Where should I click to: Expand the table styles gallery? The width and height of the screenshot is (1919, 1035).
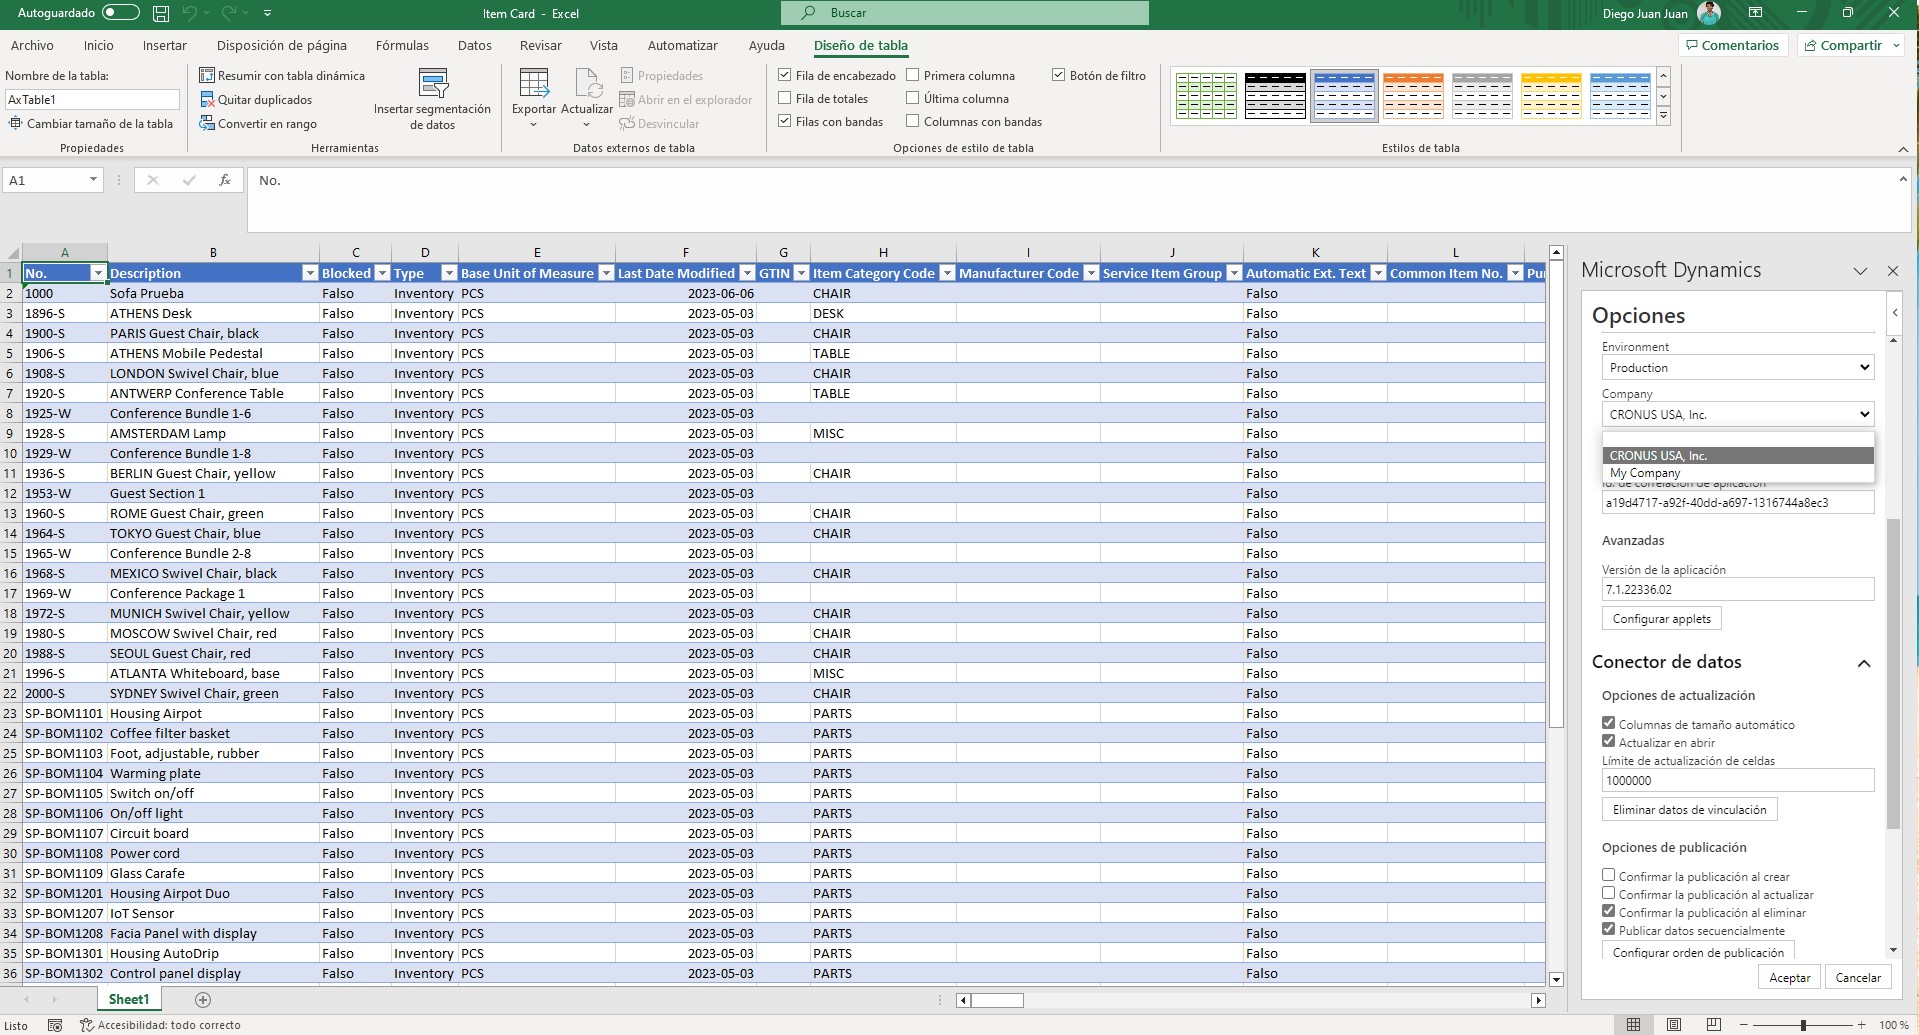point(1664,116)
